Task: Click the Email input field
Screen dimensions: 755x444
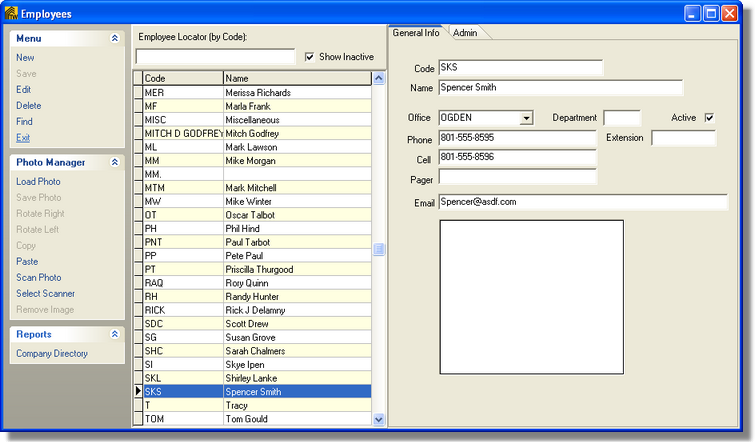Action: click(582, 202)
